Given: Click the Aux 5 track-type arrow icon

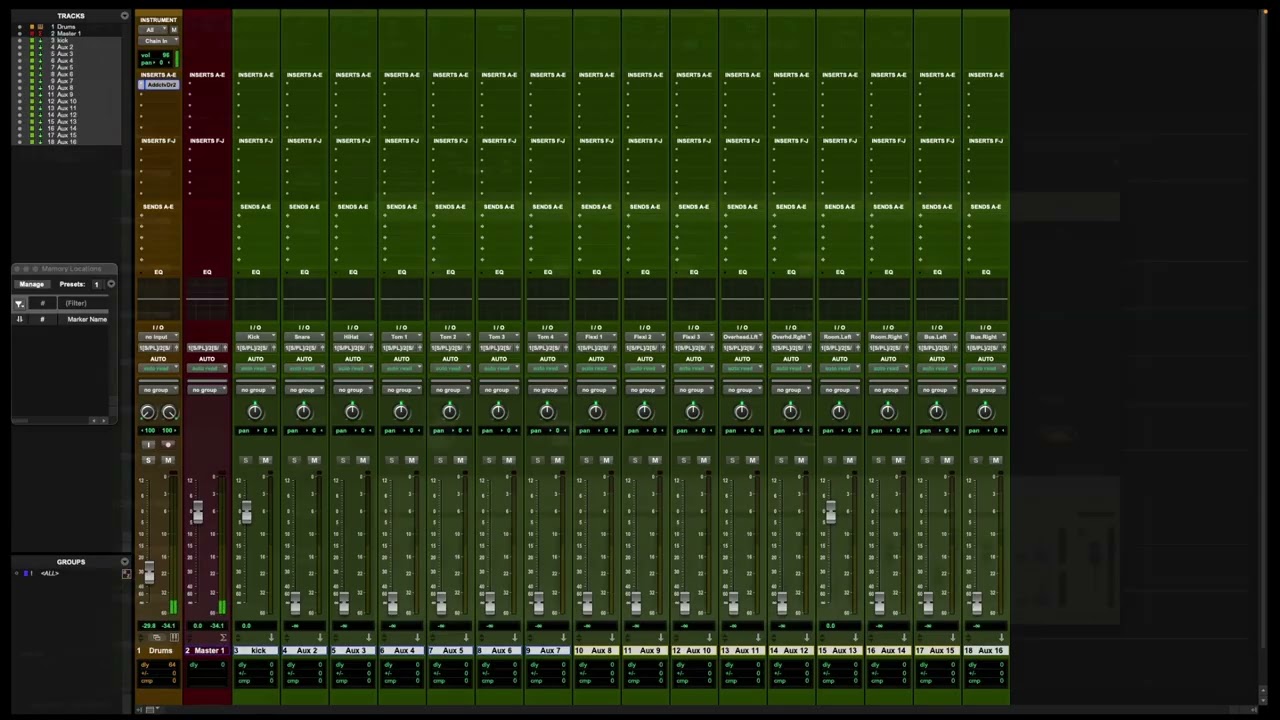Looking at the screenshot, I should click(x=466, y=637).
